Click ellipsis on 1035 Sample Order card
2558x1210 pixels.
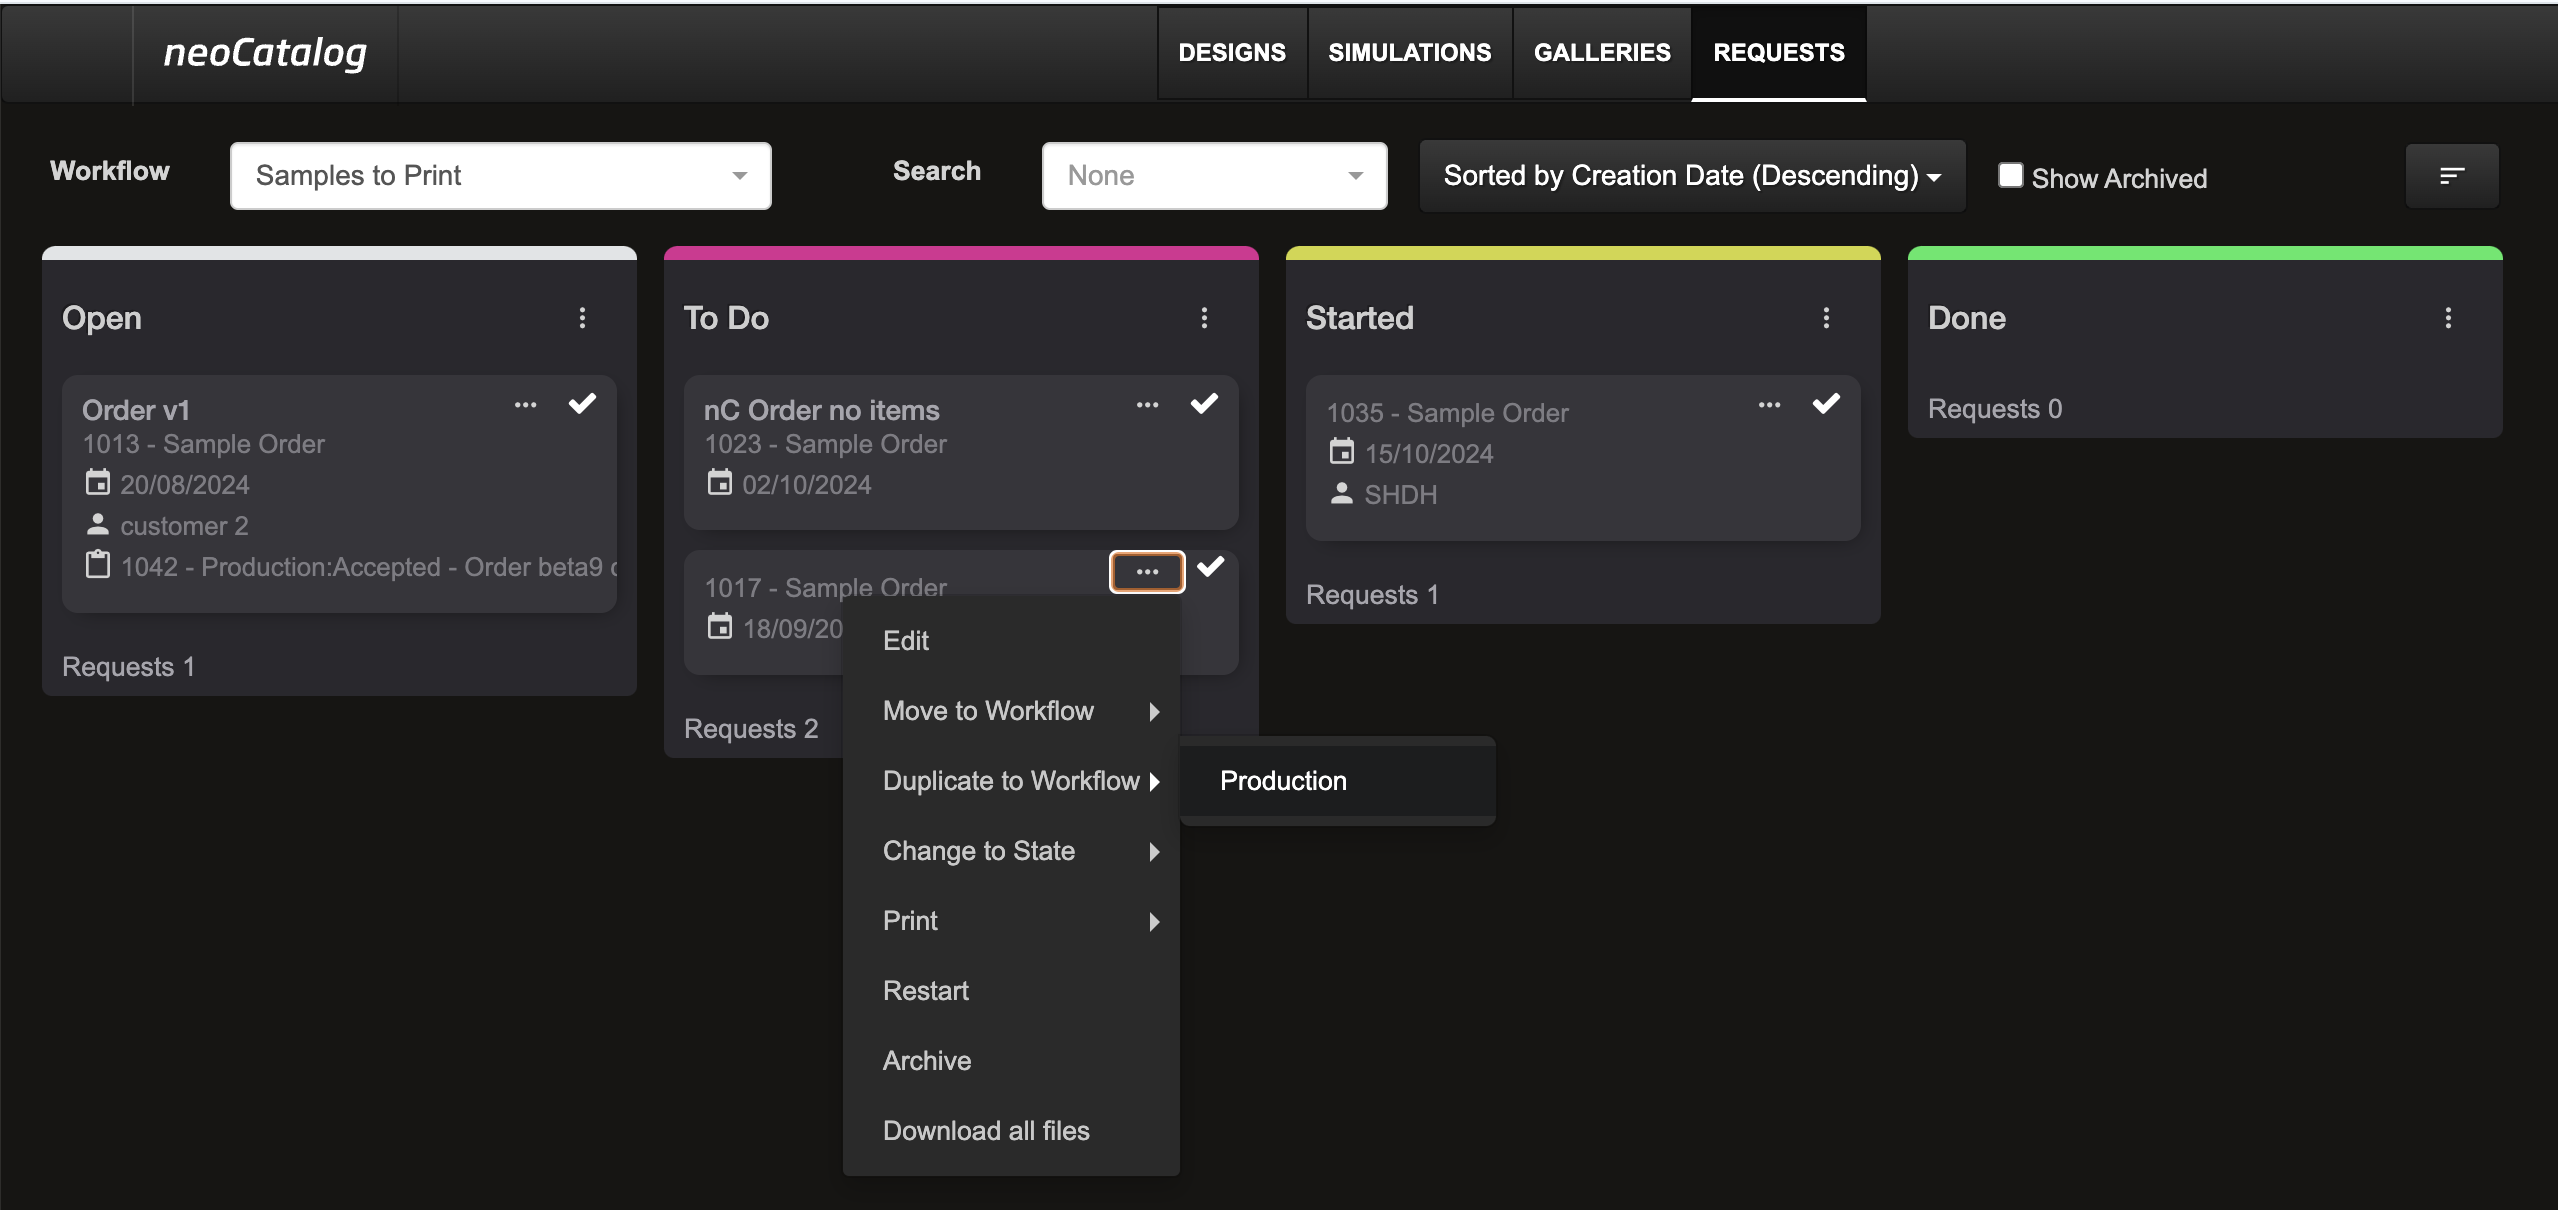pos(1770,405)
